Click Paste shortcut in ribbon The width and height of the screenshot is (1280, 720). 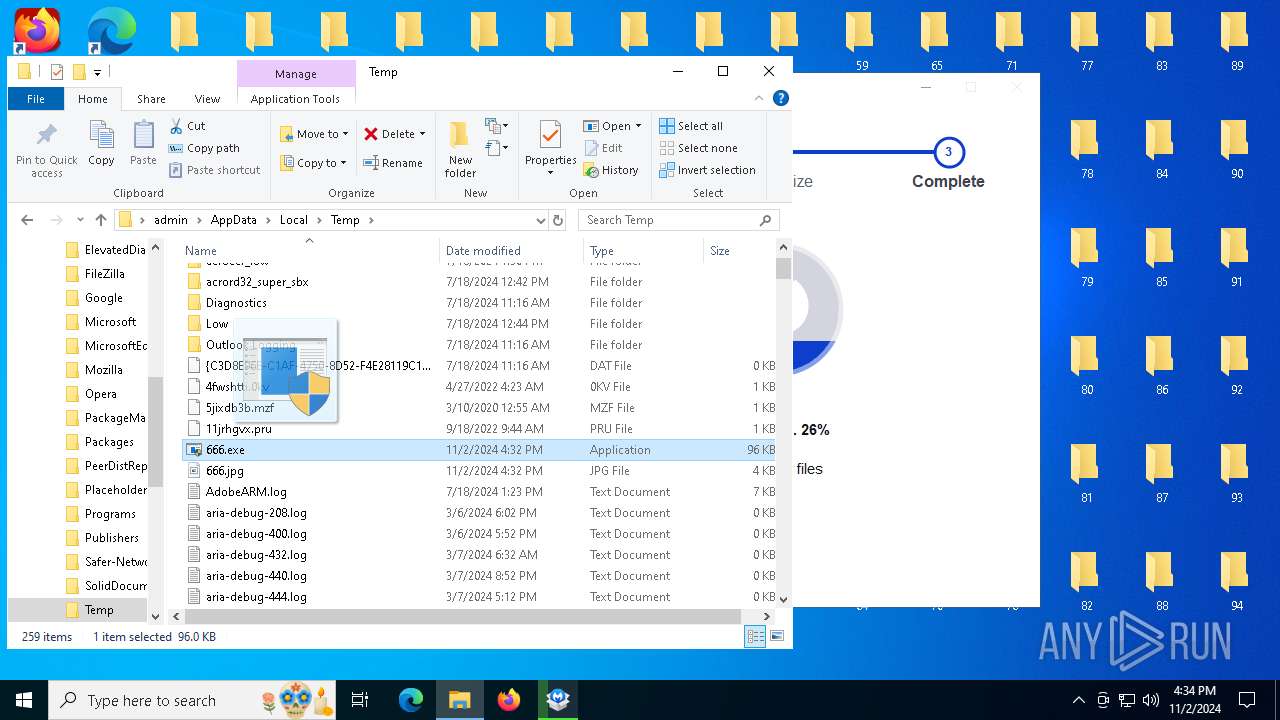click(x=214, y=170)
